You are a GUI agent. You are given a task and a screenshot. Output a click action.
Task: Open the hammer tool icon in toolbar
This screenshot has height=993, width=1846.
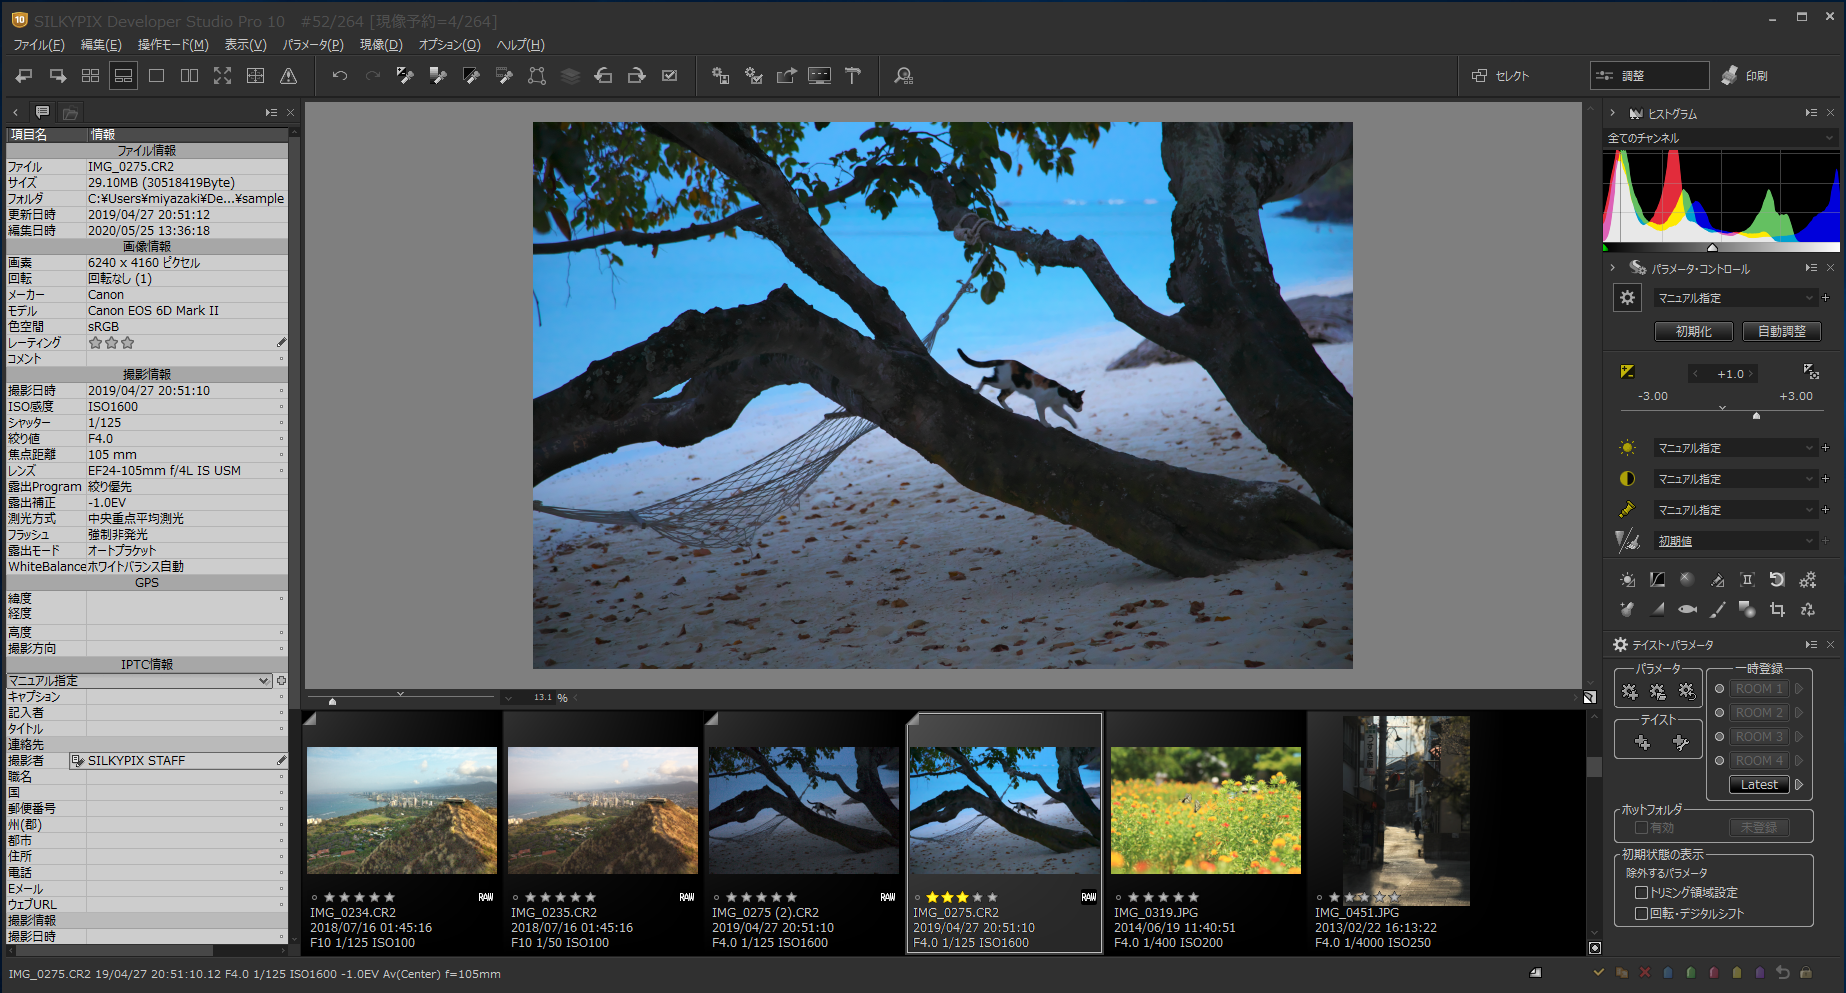[x=853, y=76]
